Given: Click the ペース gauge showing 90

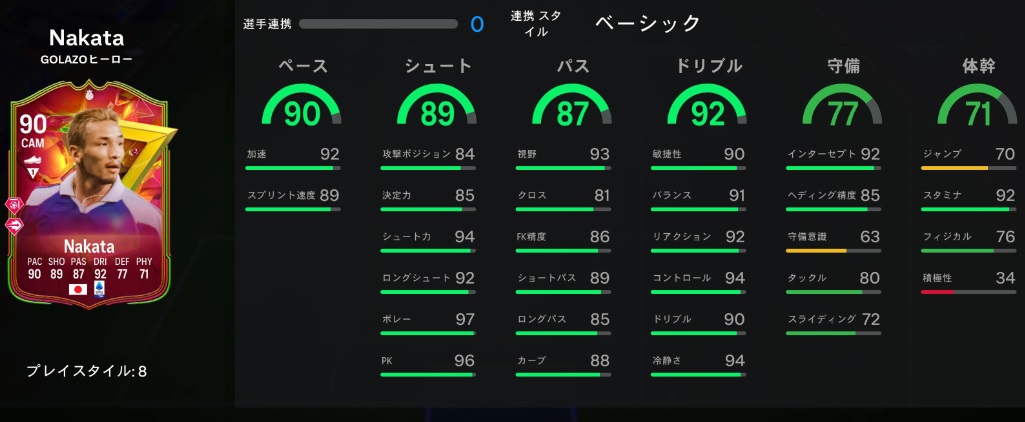Looking at the screenshot, I should tap(302, 109).
